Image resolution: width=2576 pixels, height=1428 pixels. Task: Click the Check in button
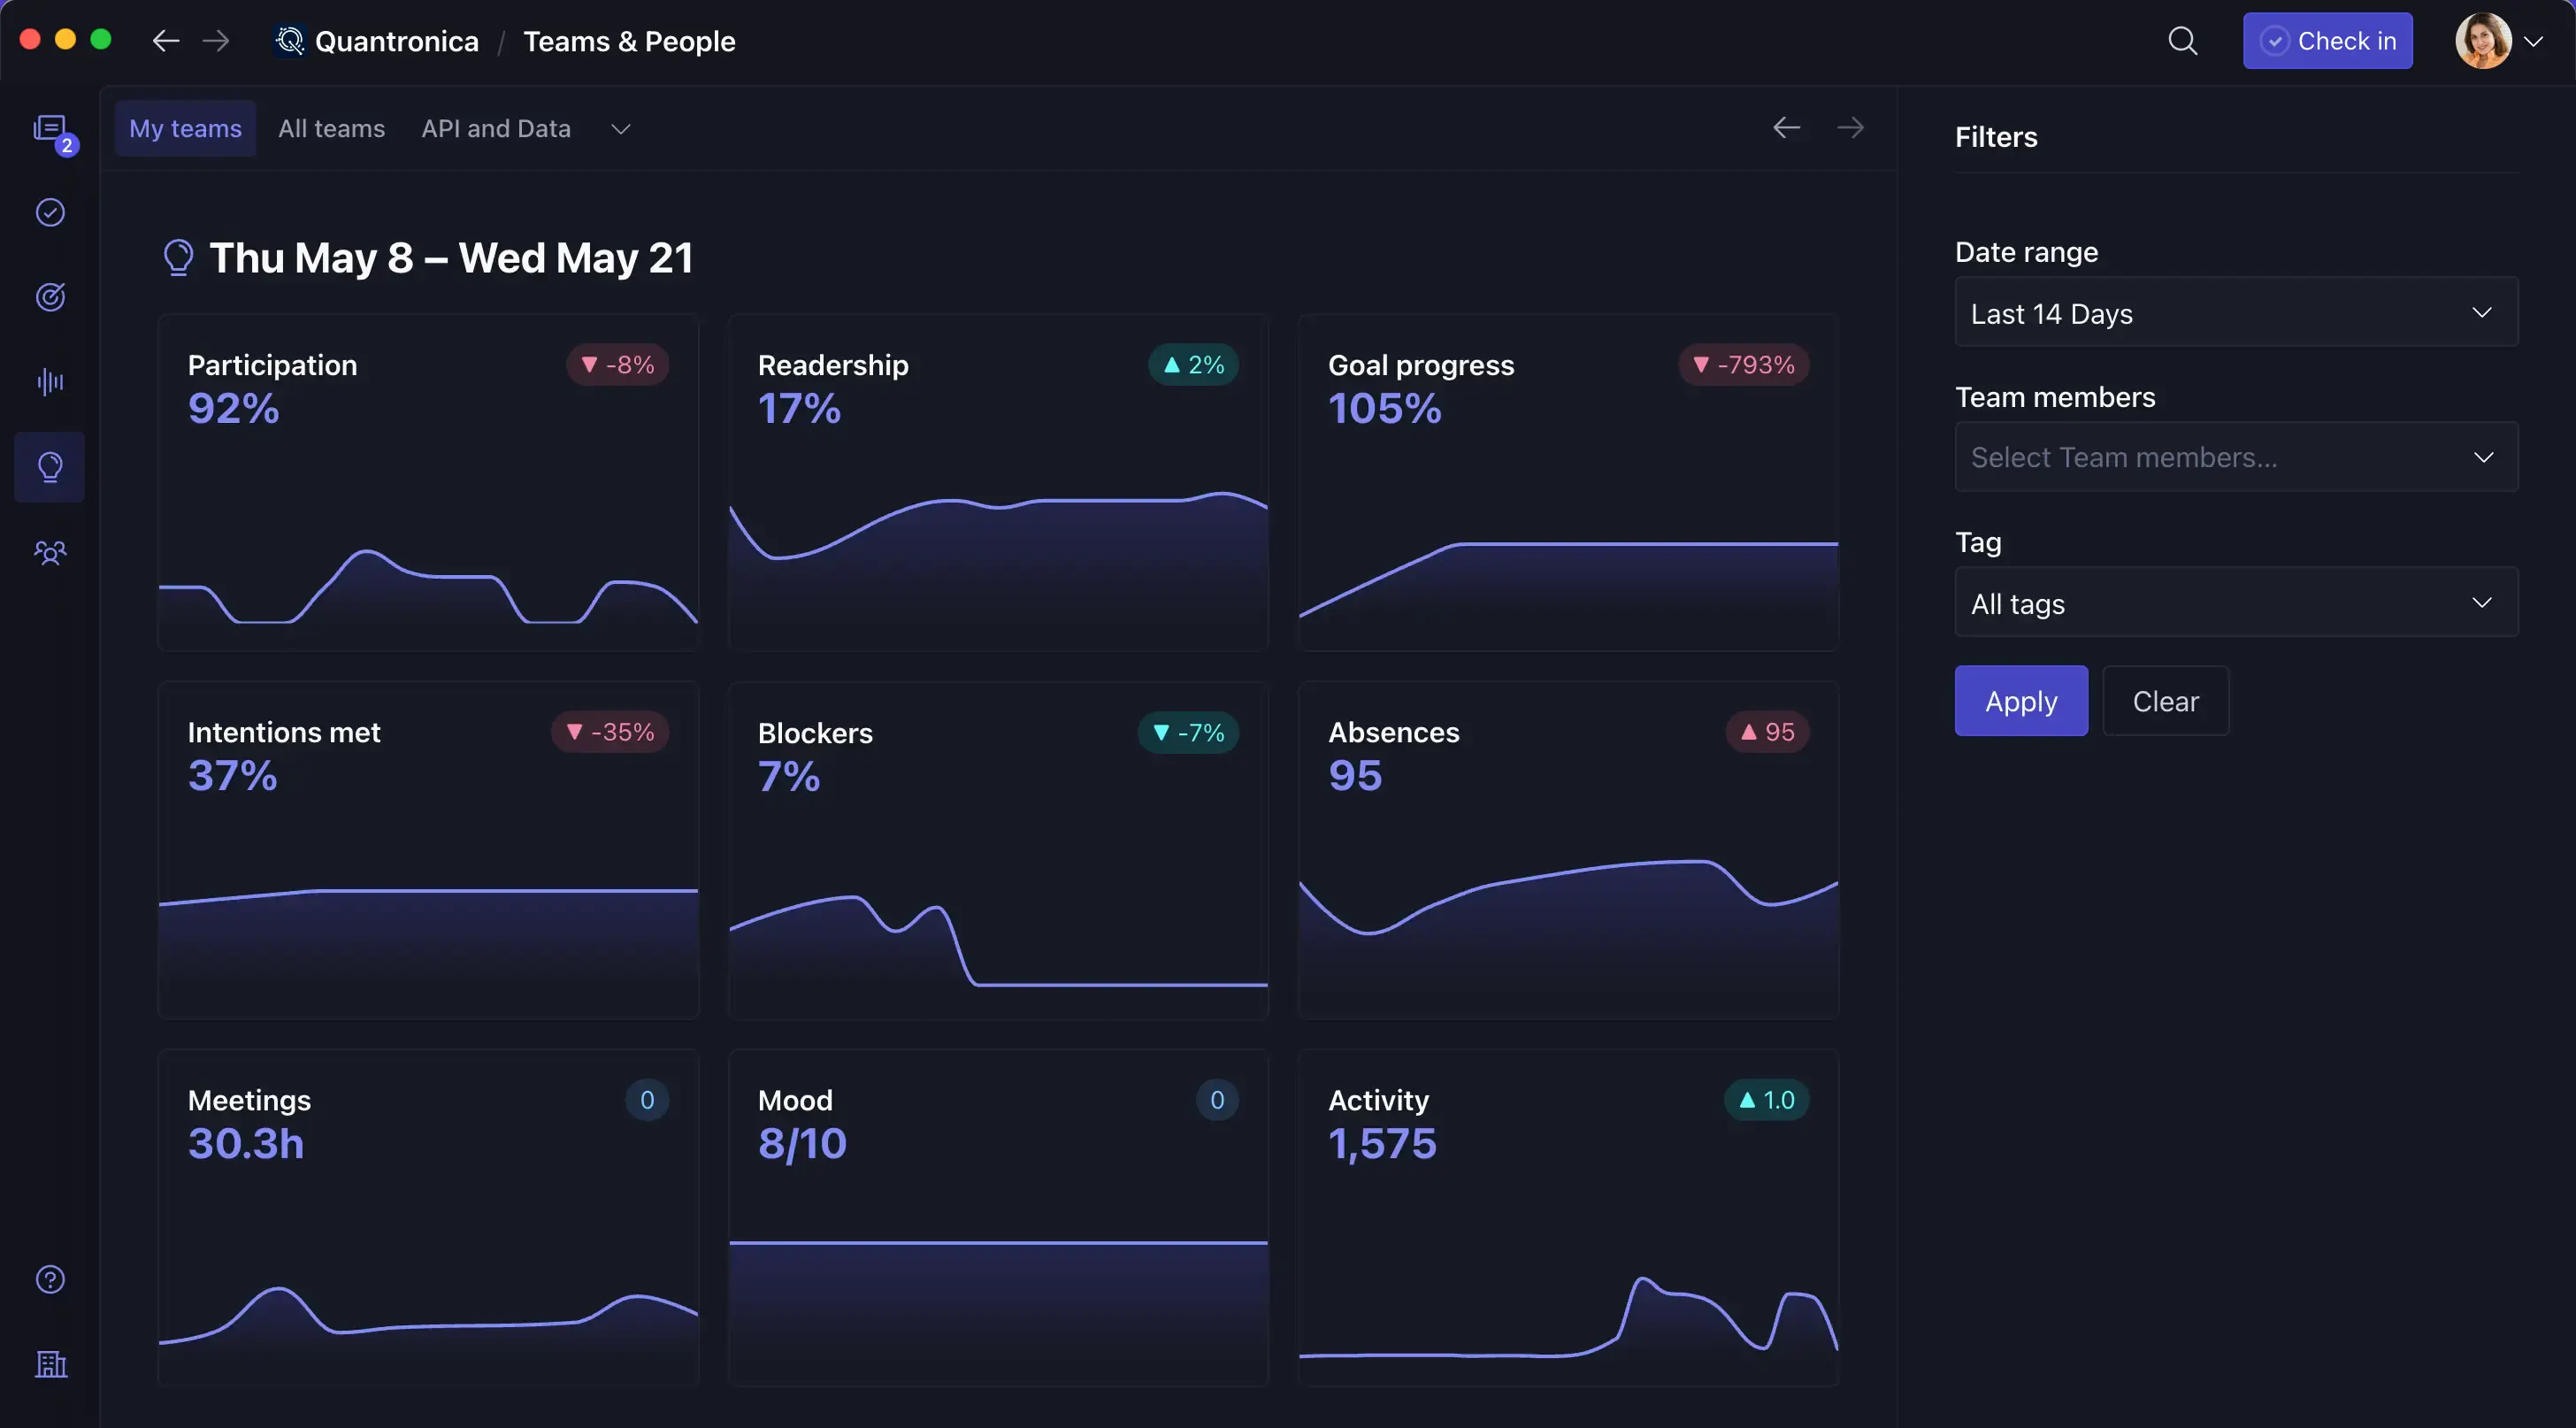click(2327, 41)
